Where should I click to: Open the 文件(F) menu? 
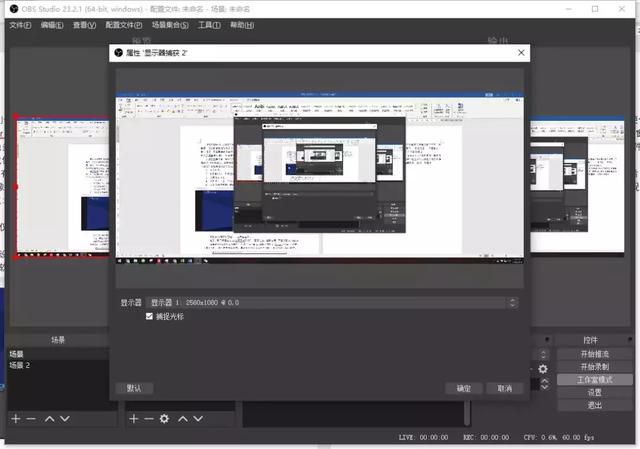coord(20,25)
